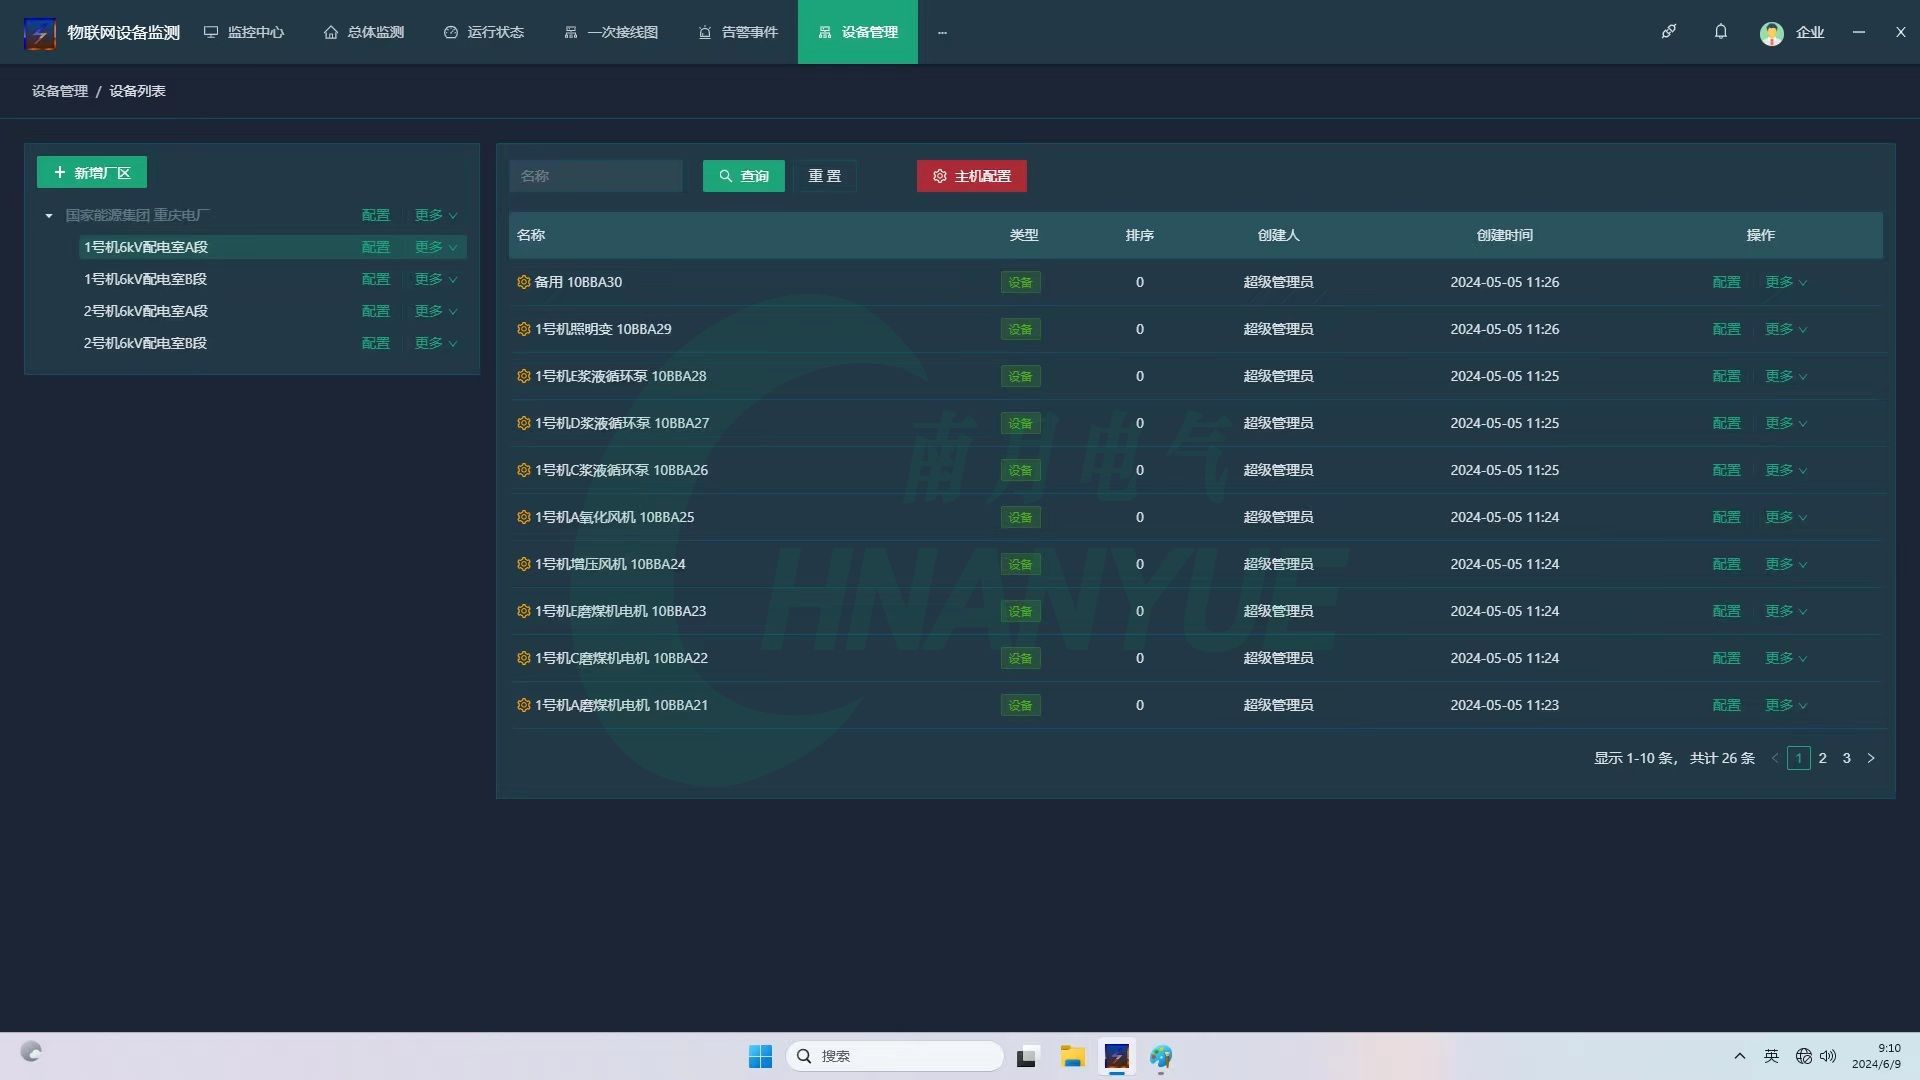The image size is (1920, 1080).
Task: Open 更多 dropdown for 国家能源集团 重庆电厂
Action: click(x=436, y=215)
